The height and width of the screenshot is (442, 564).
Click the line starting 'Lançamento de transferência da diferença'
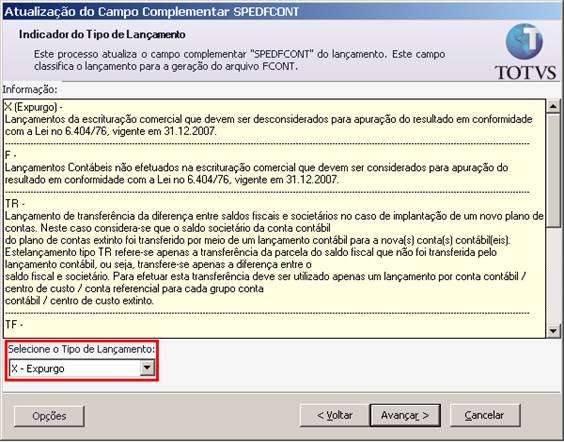(x=274, y=216)
